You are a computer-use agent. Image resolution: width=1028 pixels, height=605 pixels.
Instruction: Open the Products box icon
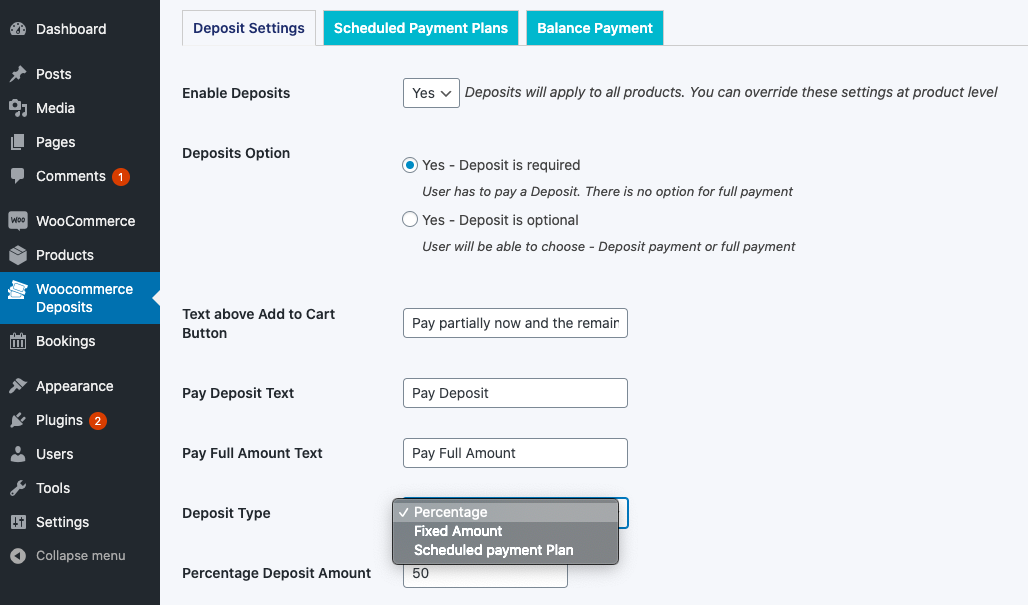click(x=18, y=255)
